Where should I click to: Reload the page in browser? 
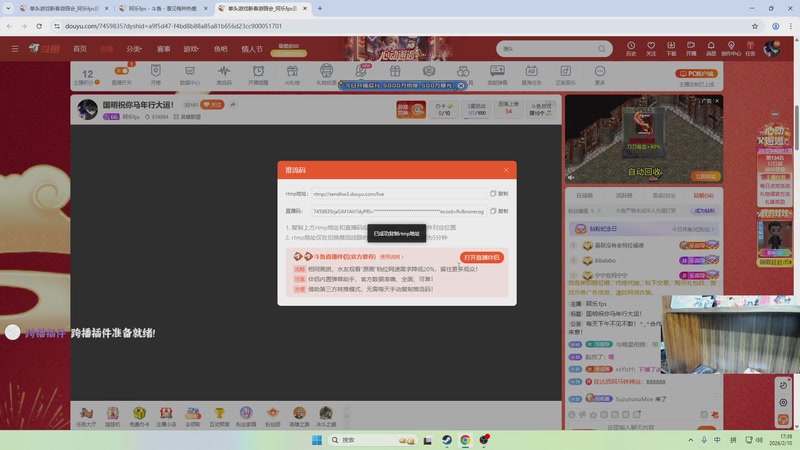click(x=39, y=26)
